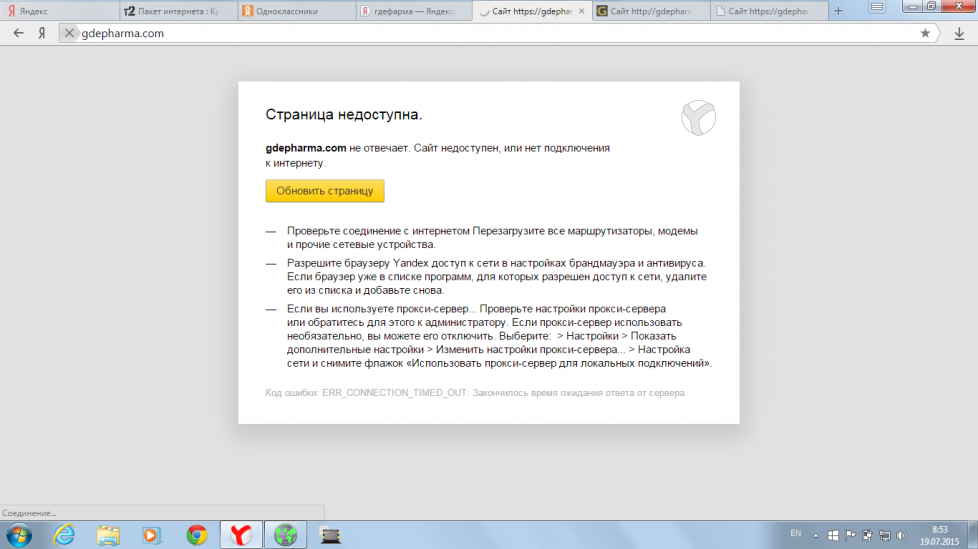Open downloads via the arrow icon
This screenshot has width=978, height=549.
pos(959,33)
